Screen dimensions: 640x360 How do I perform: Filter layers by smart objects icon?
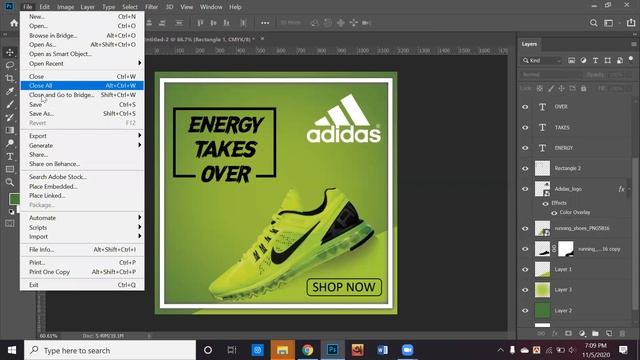coord(620,60)
